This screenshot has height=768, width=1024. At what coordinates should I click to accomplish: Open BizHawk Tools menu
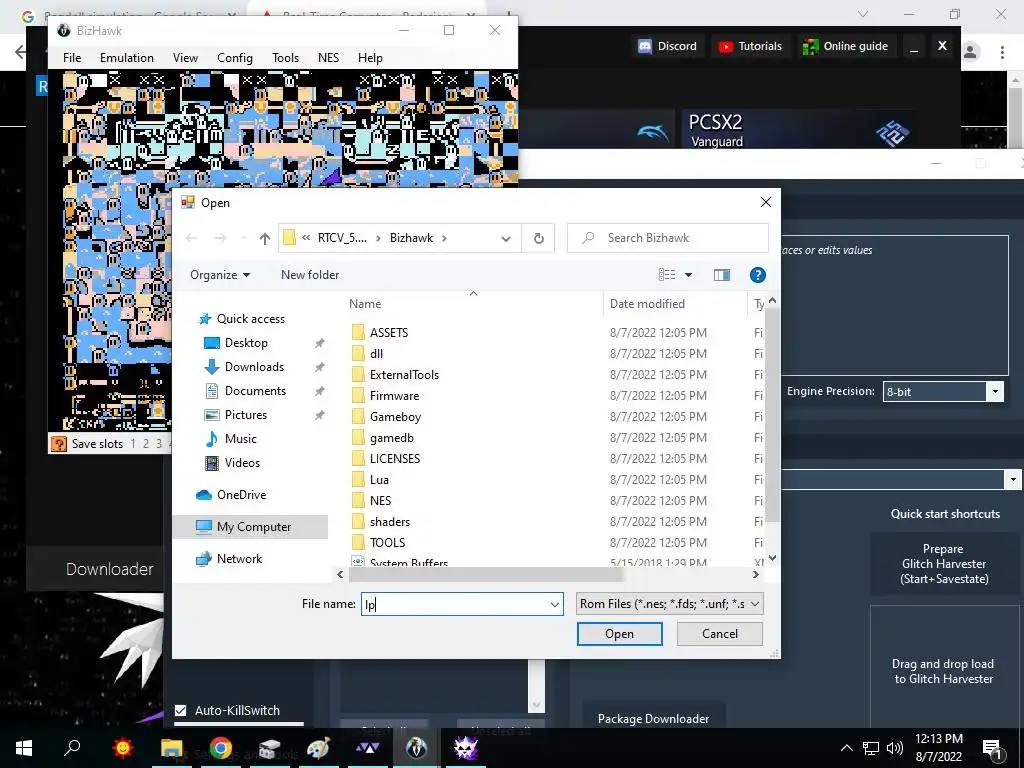[x=285, y=58]
